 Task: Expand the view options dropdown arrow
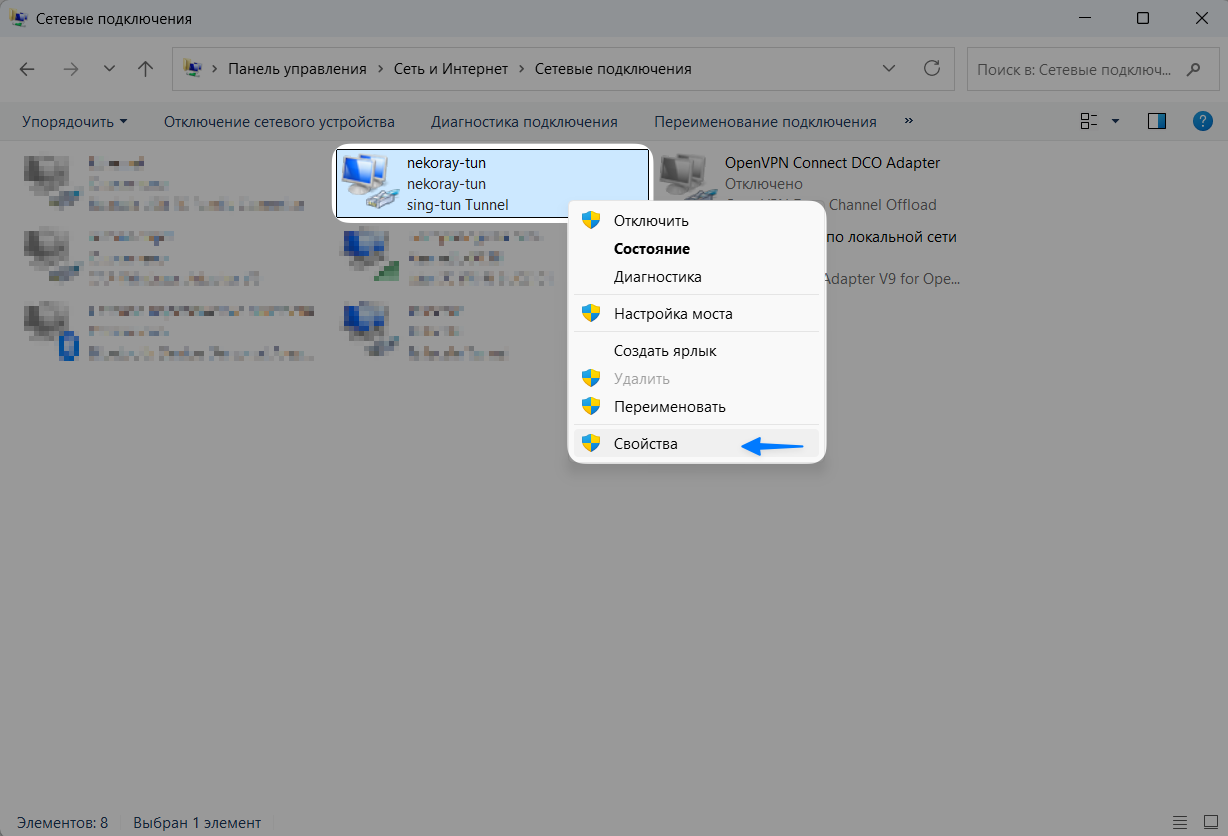(1115, 121)
